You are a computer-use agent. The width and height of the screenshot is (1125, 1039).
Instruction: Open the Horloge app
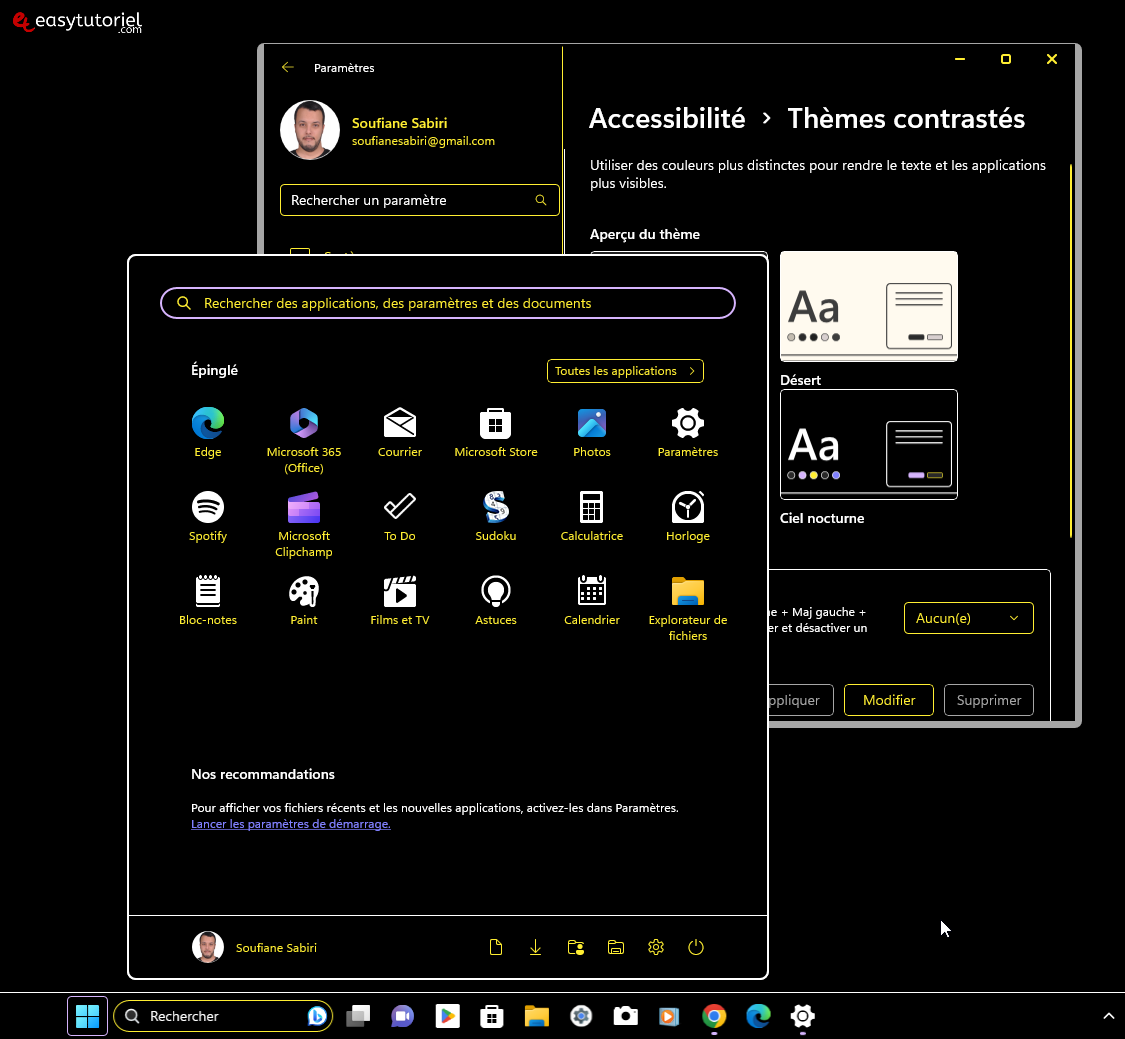(x=687, y=516)
